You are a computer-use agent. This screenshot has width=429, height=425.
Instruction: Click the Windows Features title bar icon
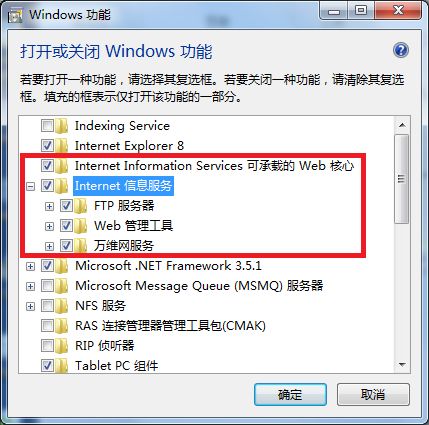coord(15,15)
